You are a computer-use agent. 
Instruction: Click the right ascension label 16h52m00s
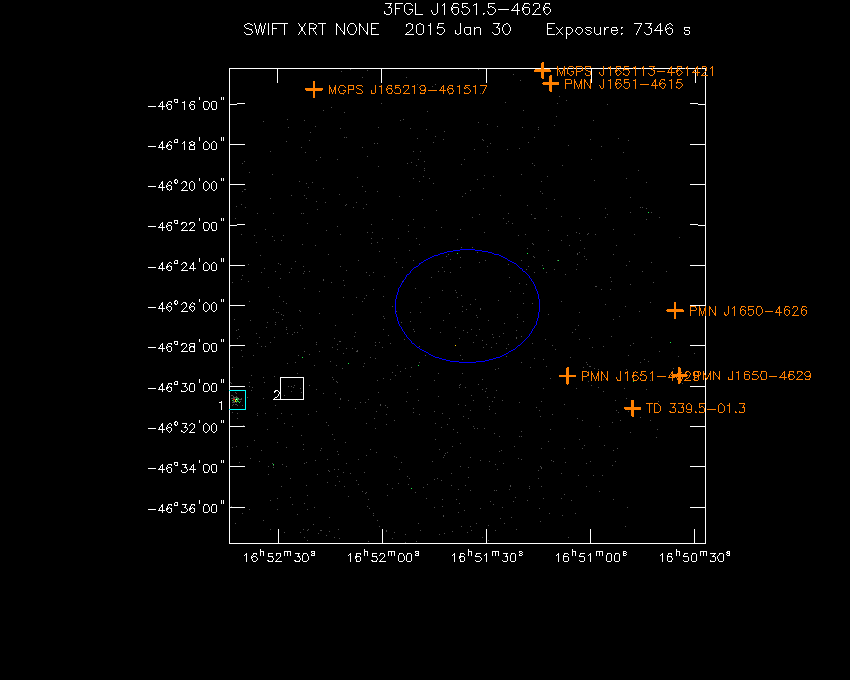383,557
